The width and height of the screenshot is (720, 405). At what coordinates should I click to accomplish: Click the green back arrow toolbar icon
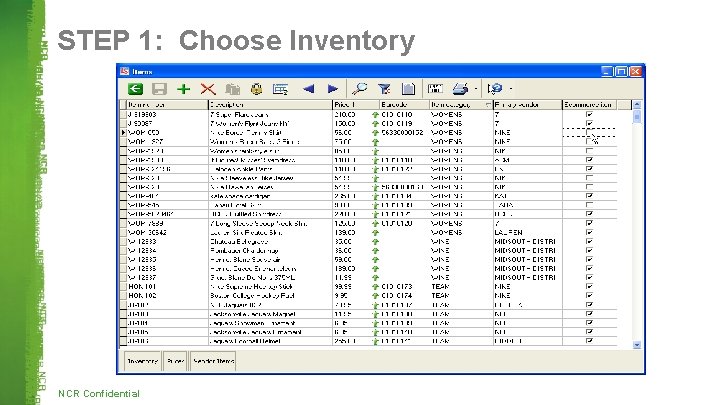(x=135, y=89)
